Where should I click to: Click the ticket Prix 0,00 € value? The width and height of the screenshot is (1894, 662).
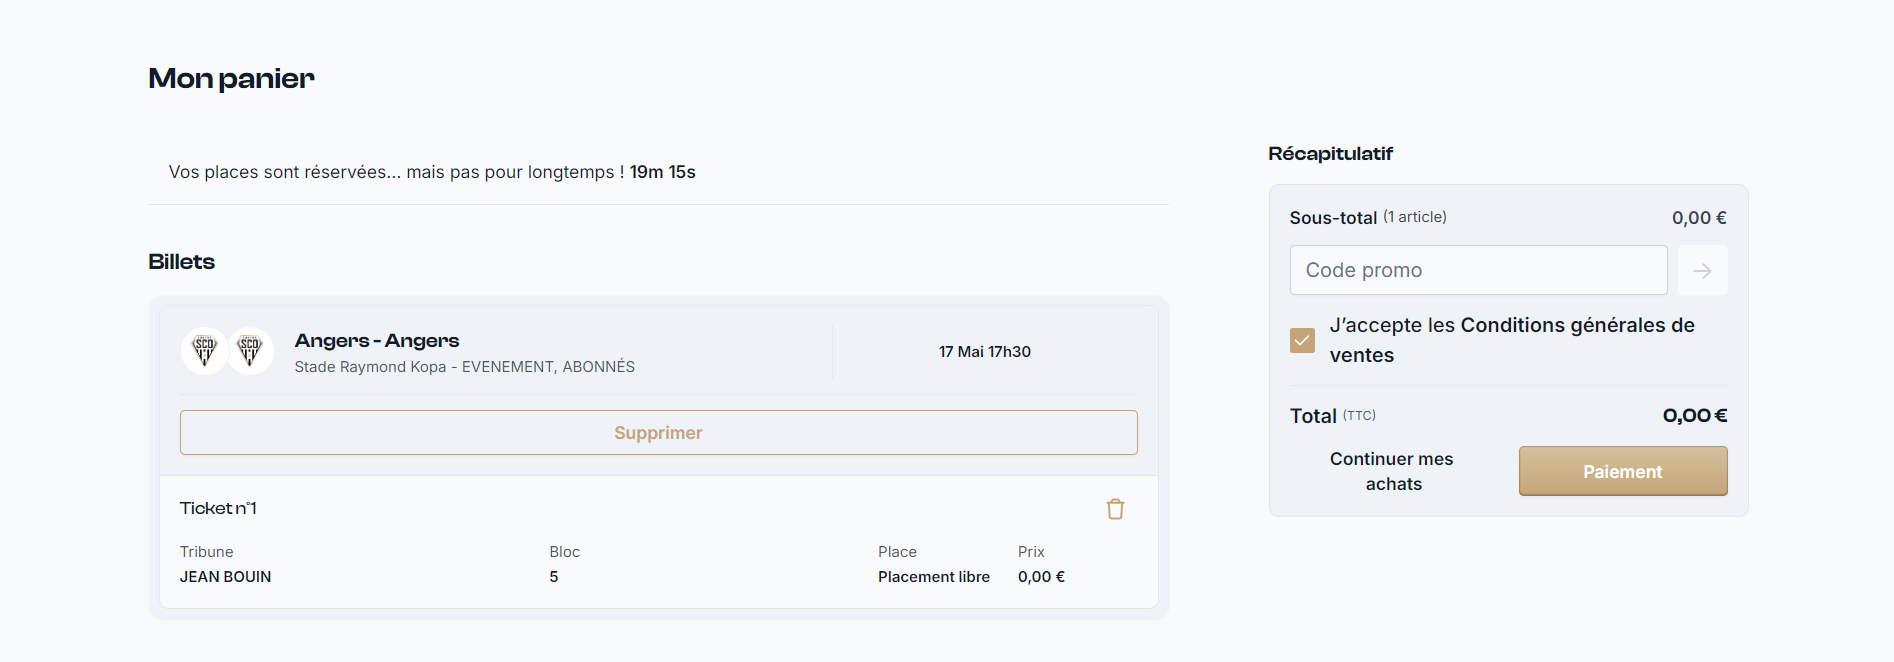pos(1041,577)
